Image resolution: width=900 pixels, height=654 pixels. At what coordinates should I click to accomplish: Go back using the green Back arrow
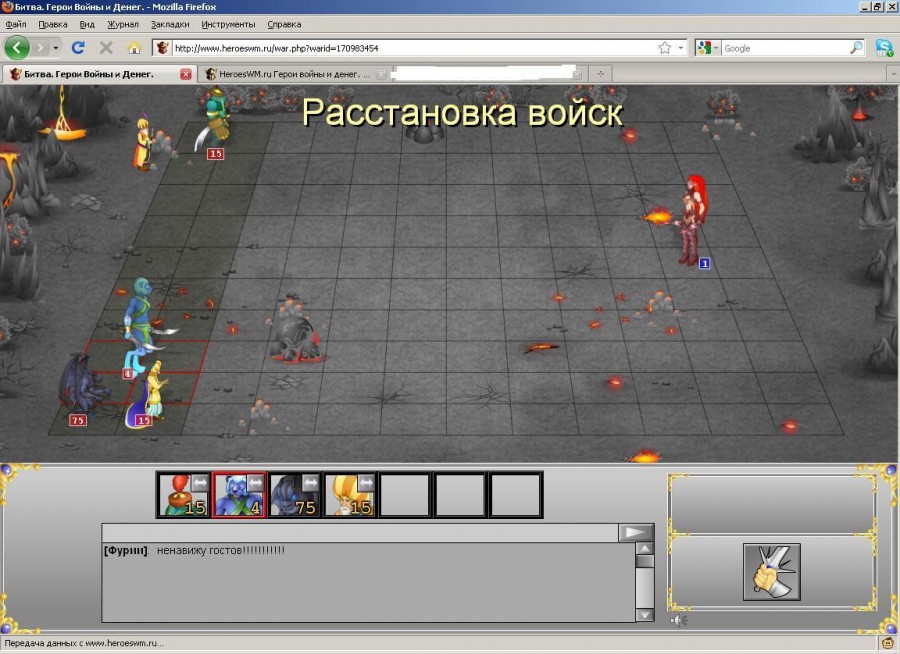point(17,48)
